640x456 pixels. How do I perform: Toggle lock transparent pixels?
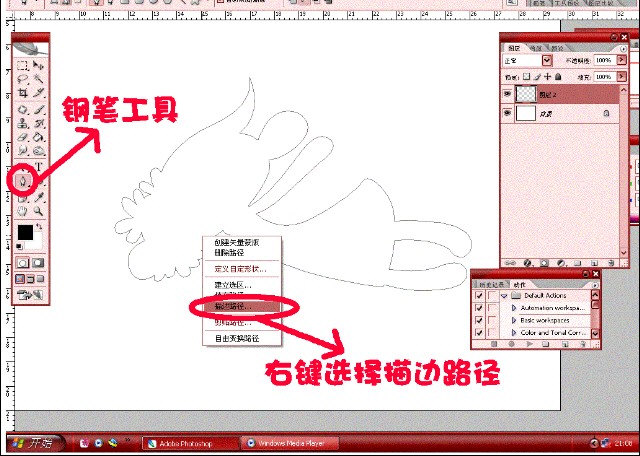[527, 77]
